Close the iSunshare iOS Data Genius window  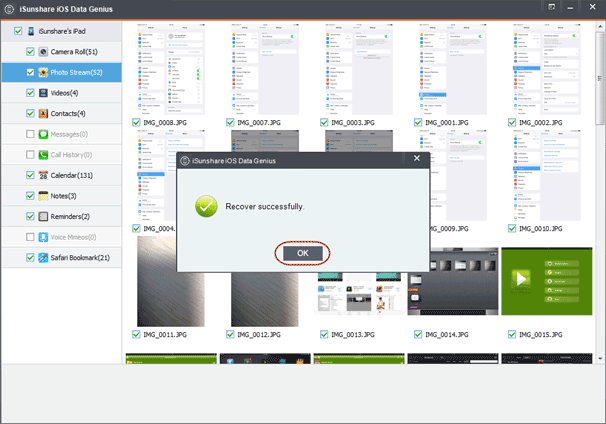(x=592, y=7)
